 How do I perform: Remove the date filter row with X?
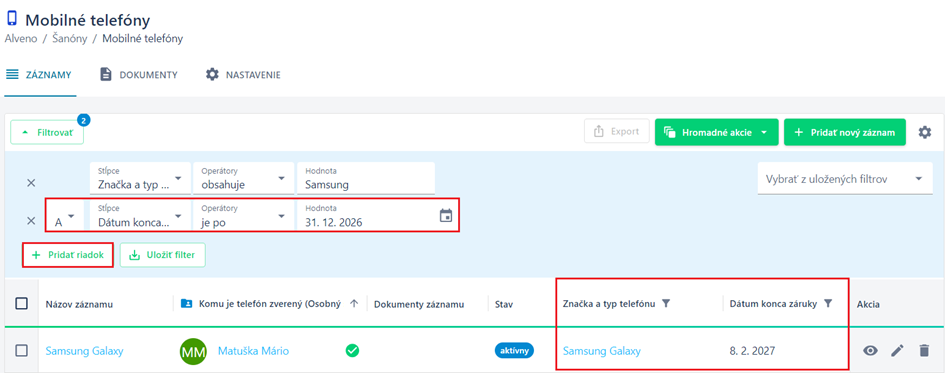point(31,221)
